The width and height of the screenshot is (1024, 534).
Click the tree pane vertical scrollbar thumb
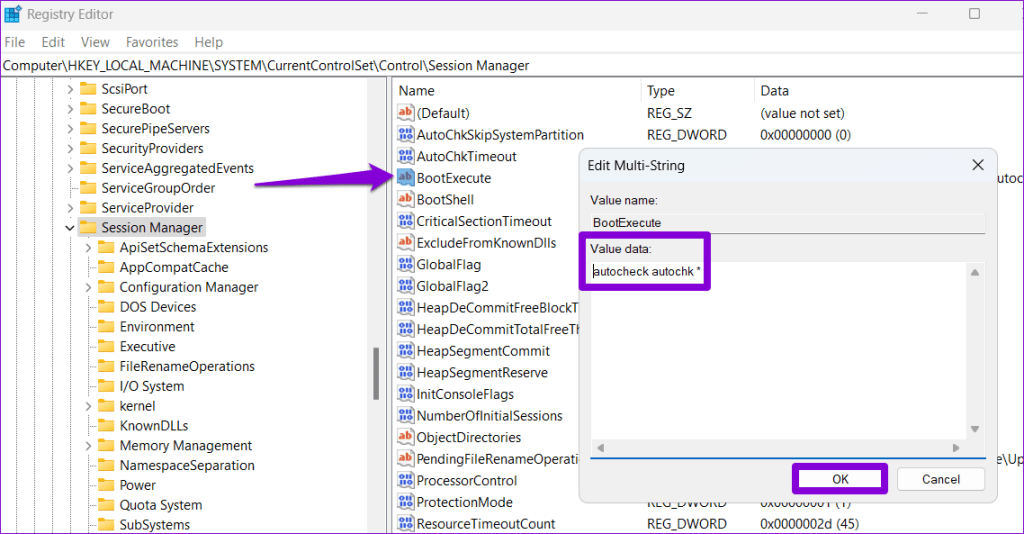tap(376, 373)
